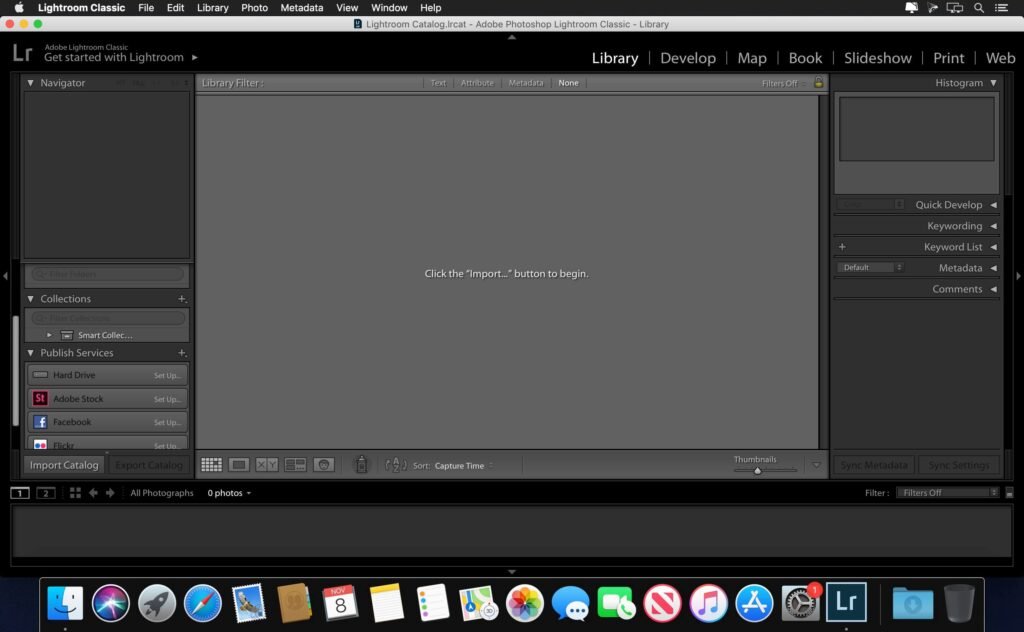Open Survey view mode

pyautogui.click(x=294, y=464)
